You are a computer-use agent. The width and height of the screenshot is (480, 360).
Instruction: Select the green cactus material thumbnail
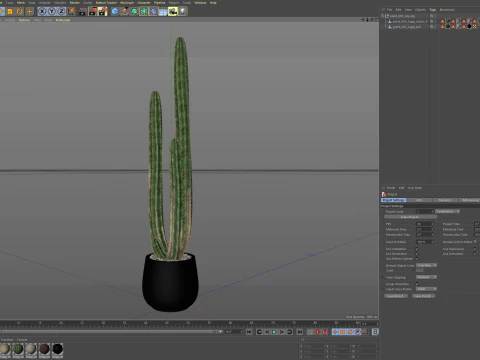click(18, 349)
